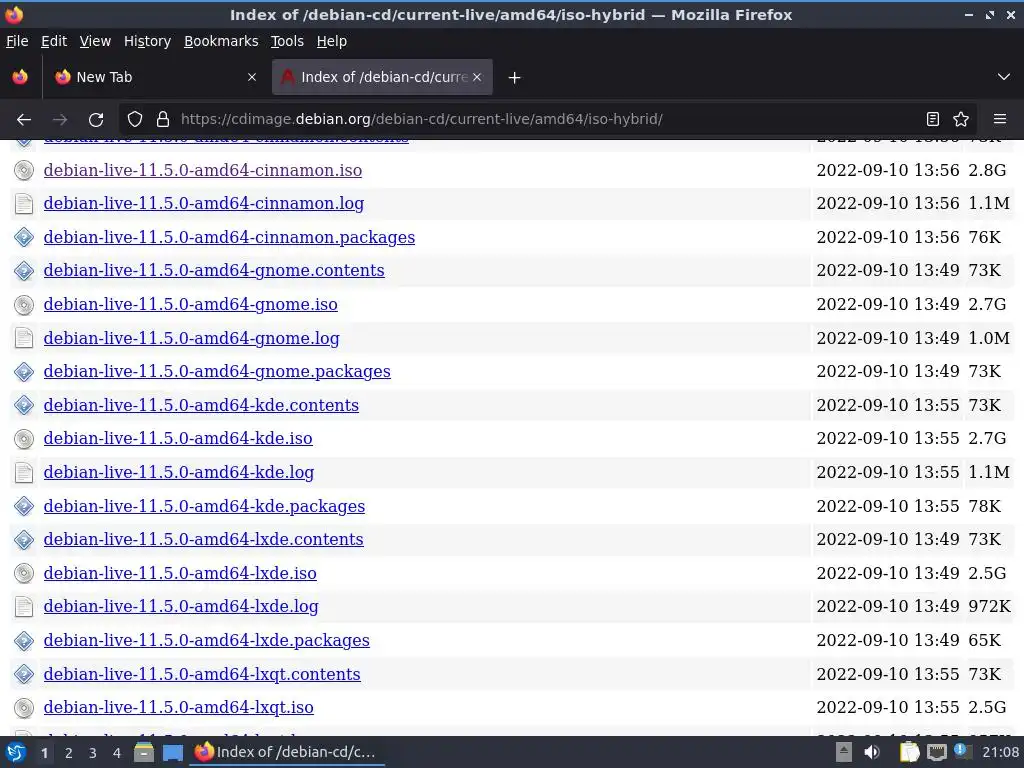The width and height of the screenshot is (1024, 768).
Task: Open the LXQt start menu icon
Action: [16, 753]
